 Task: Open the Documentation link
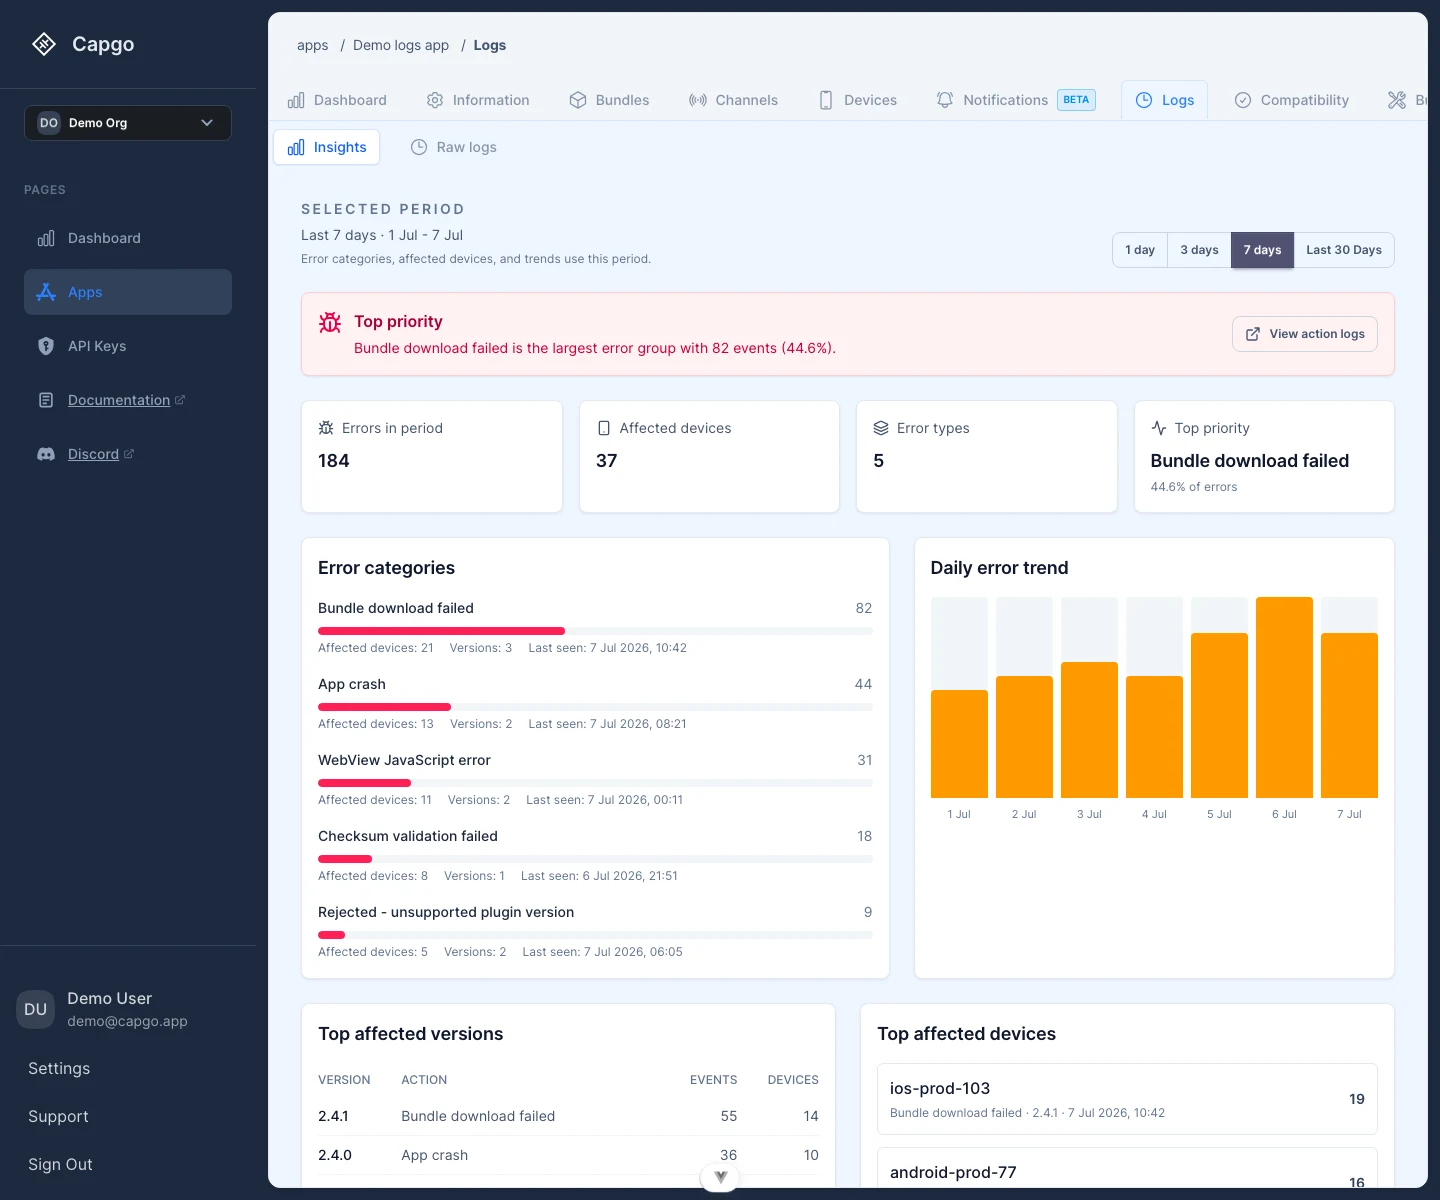[126, 400]
